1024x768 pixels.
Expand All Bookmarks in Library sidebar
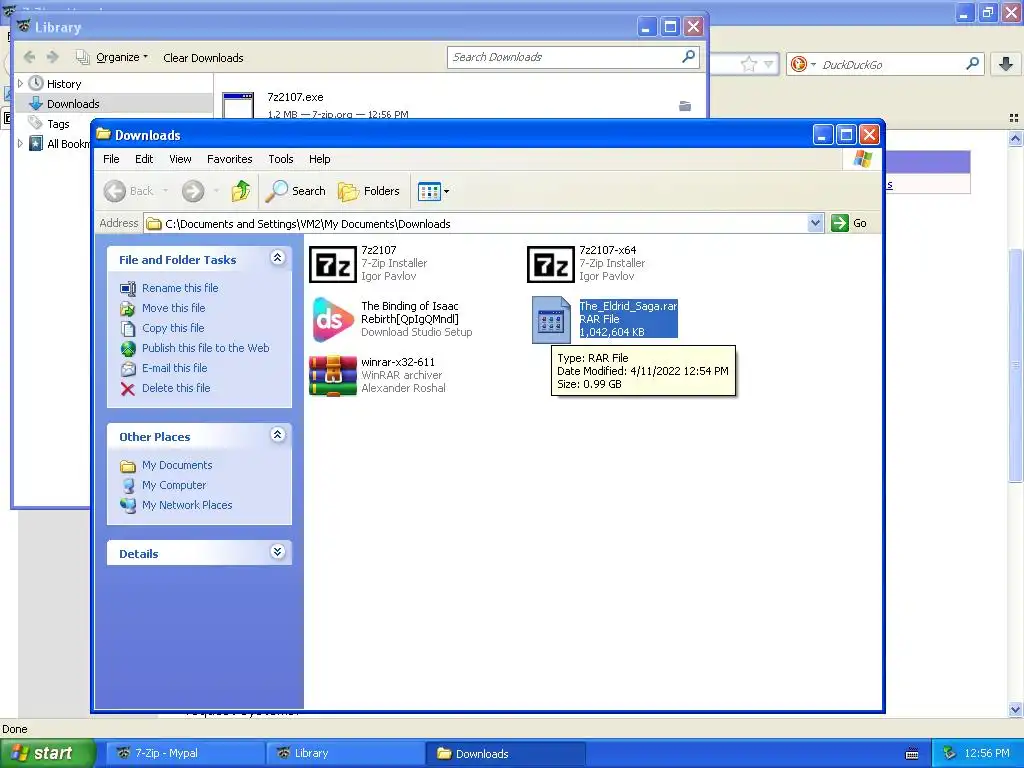pos(20,144)
